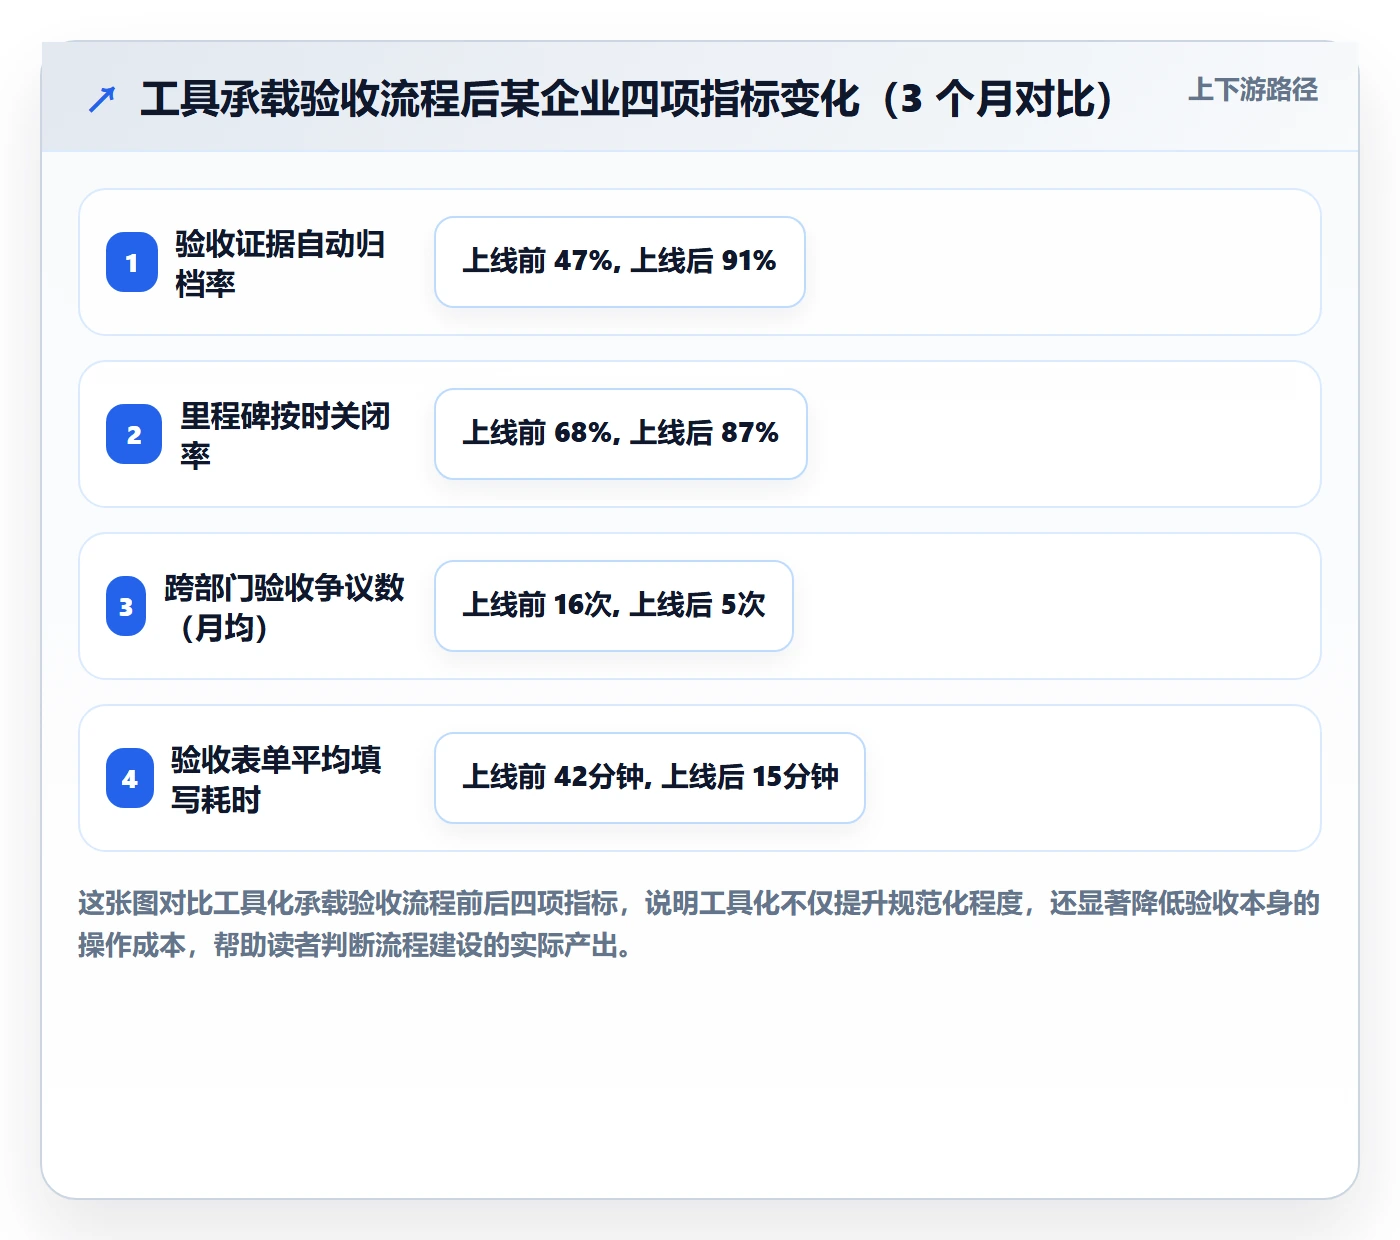Image resolution: width=1400 pixels, height=1240 pixels.
Task: Click the value box 上线前 16次, 上线后 5次
Action: pyautogui.click(x=614, y=606)
